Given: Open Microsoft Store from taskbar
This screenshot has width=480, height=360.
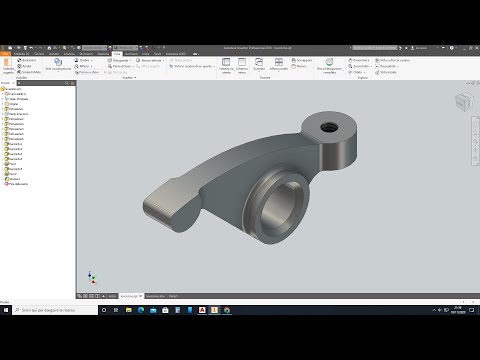Looking at the screenshot, I should pos(165,310).
